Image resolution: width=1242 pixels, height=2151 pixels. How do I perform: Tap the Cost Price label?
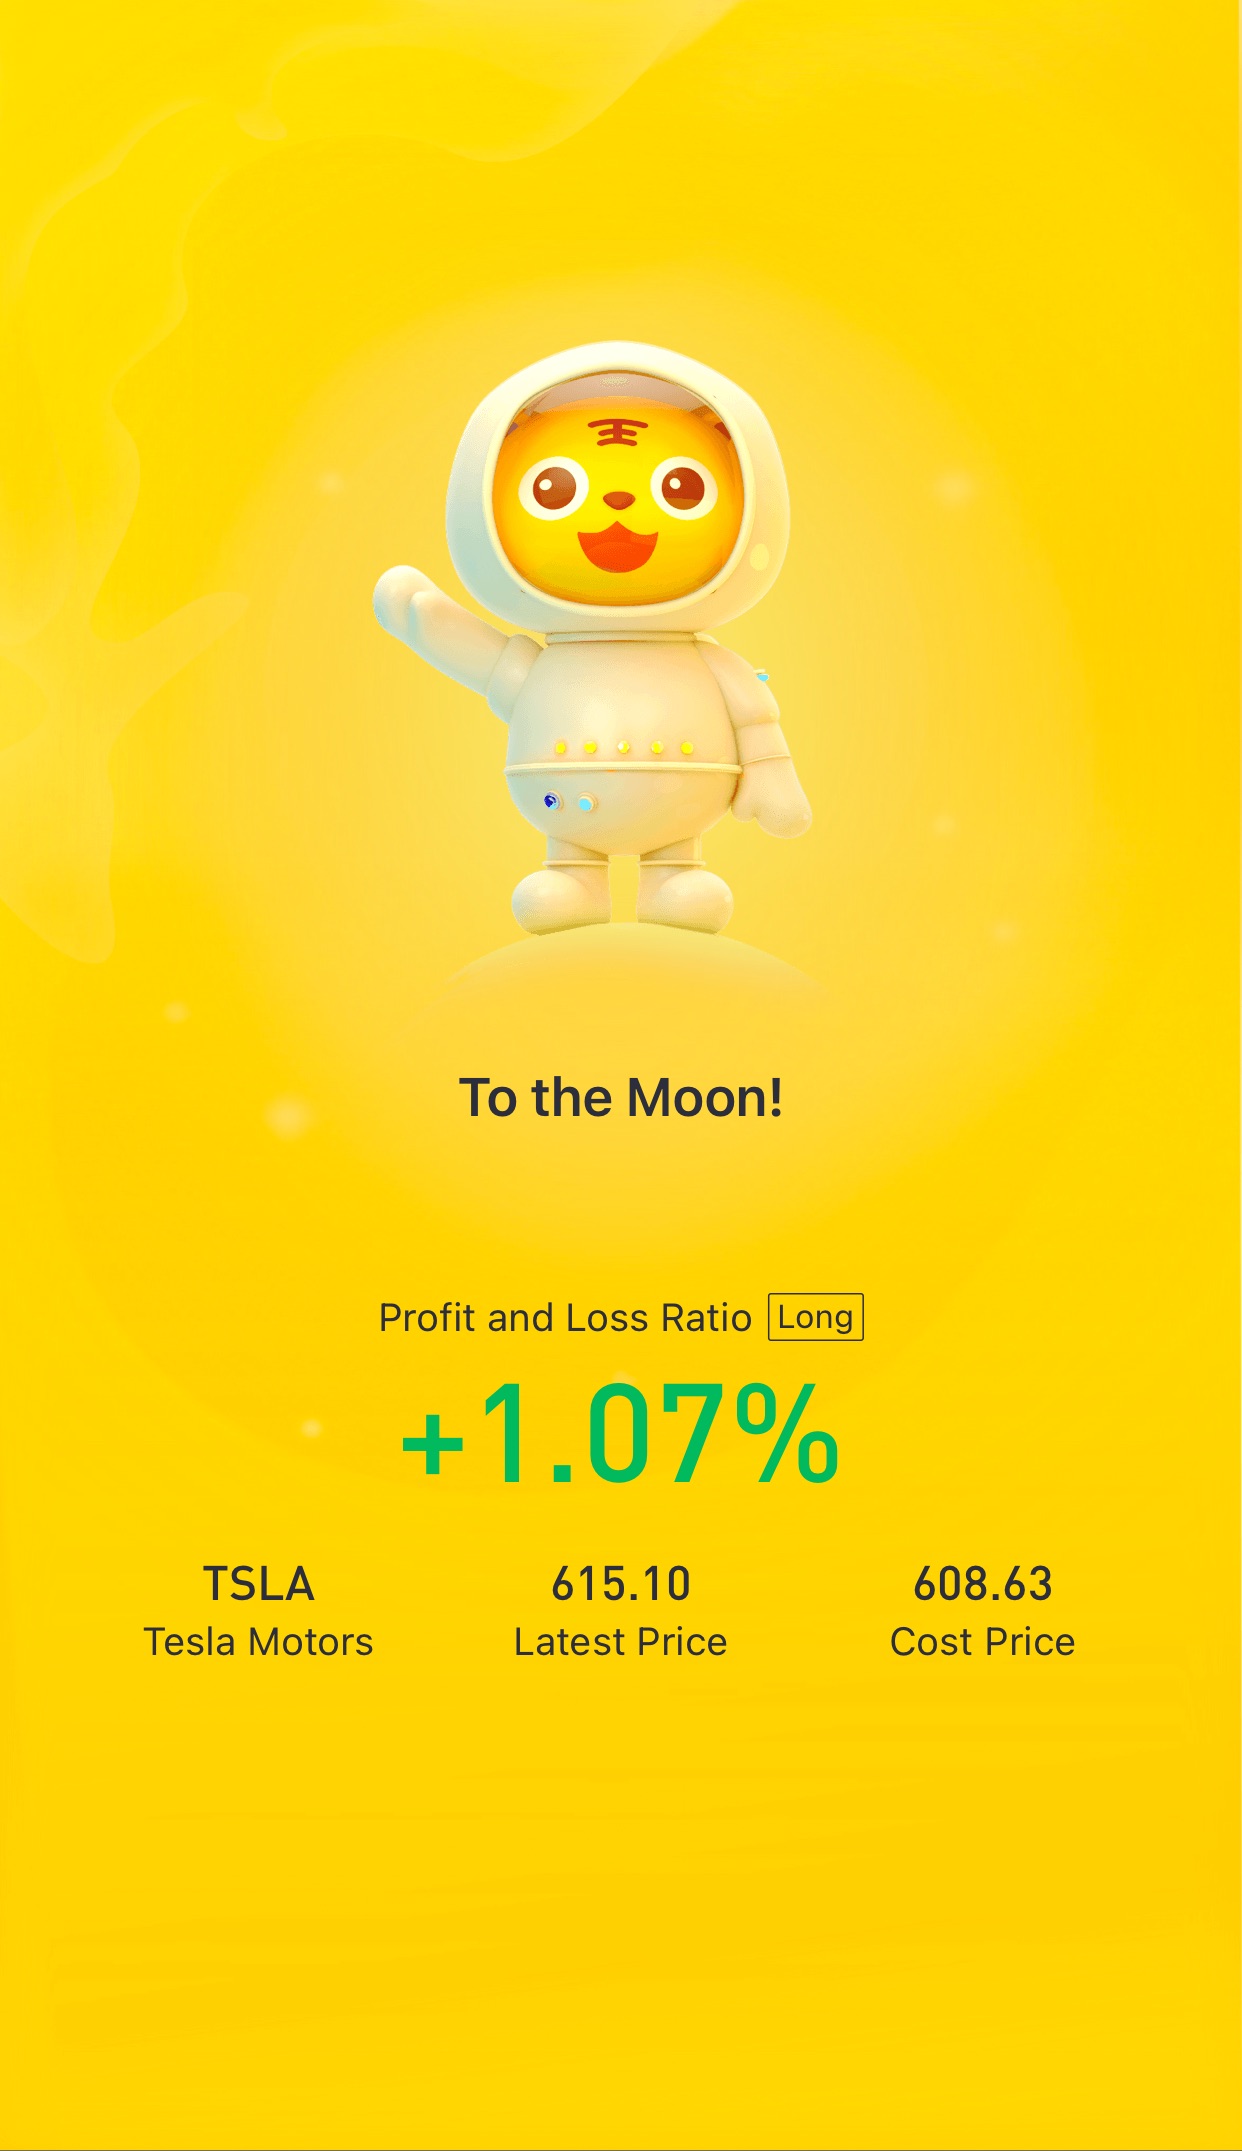983,1642
